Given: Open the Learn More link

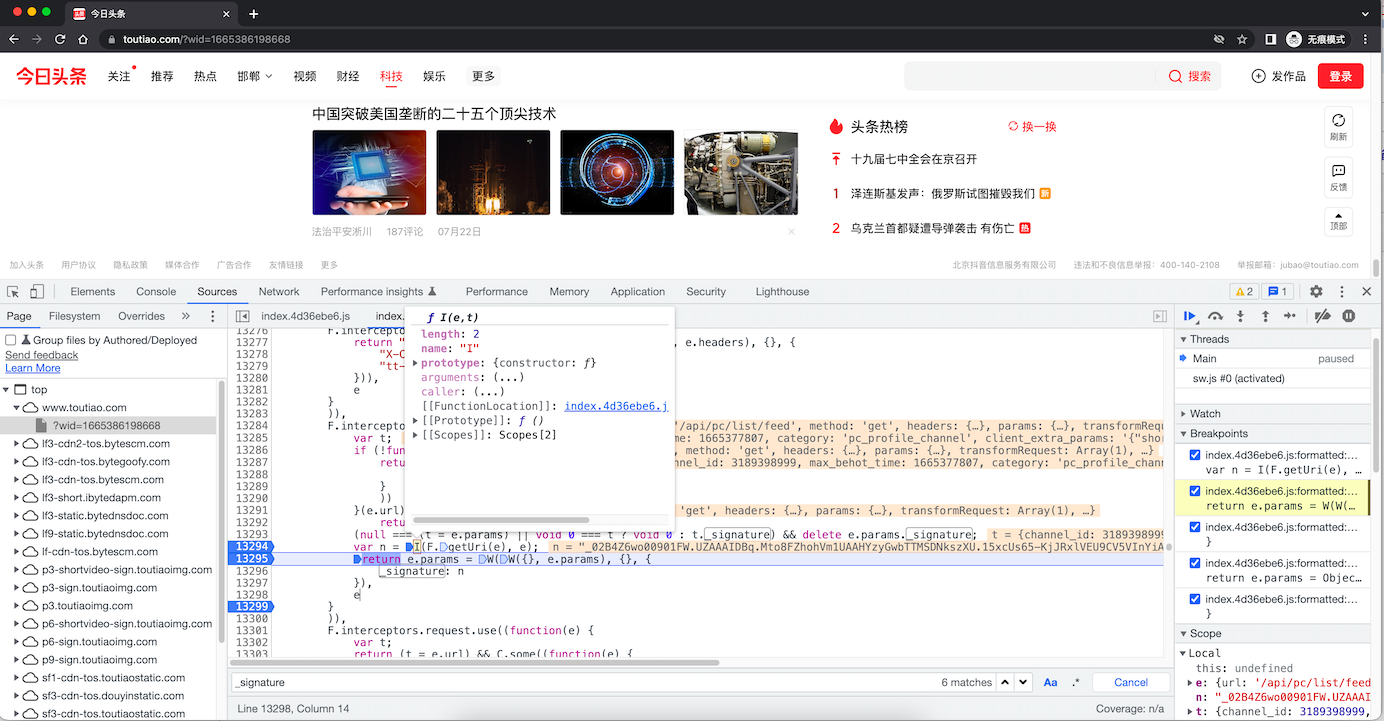Looking at the screenshot, I should (33, 368).
